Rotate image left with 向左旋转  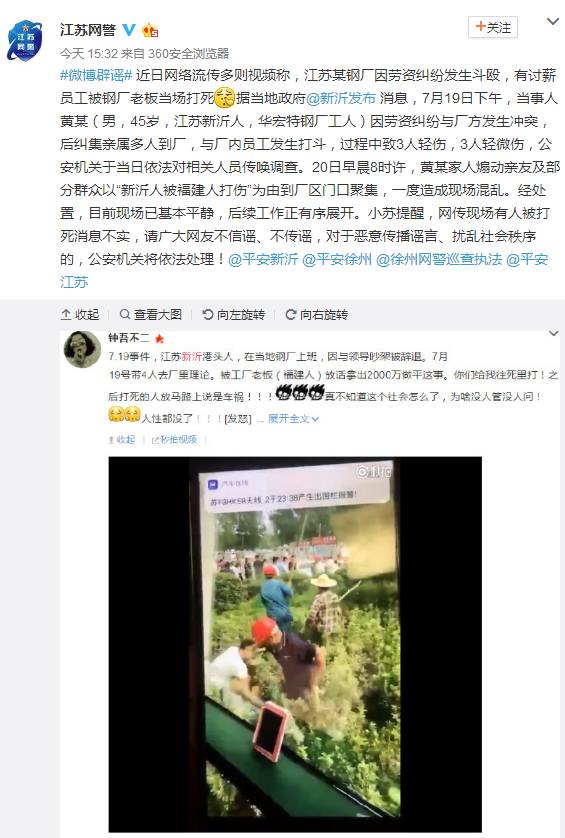234,314
